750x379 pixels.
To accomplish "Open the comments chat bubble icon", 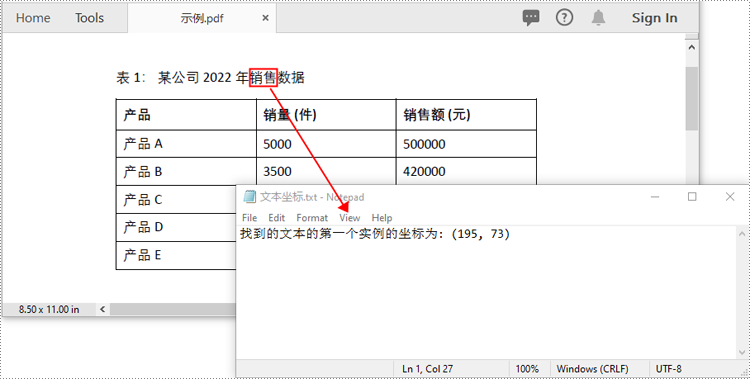I will (x=531, y=18).
